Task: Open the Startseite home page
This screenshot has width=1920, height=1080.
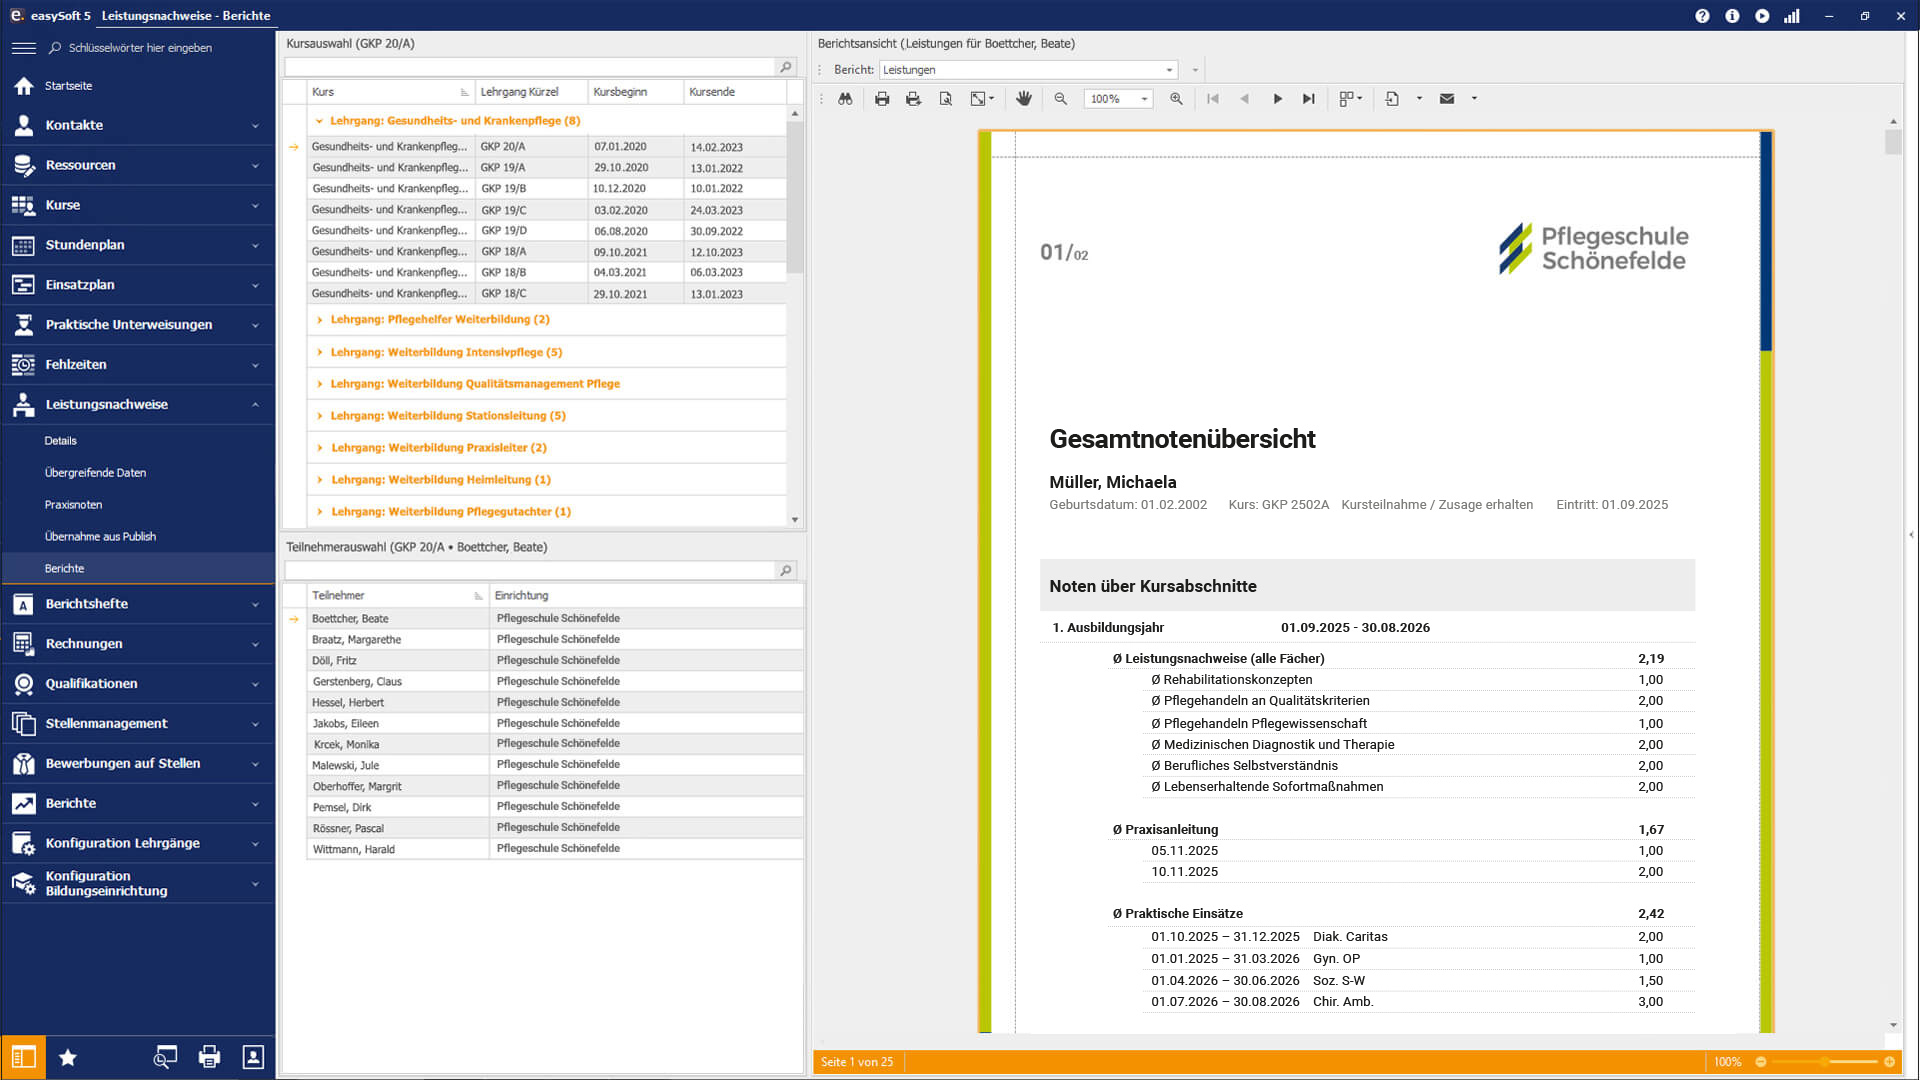Action: (138, 86)
